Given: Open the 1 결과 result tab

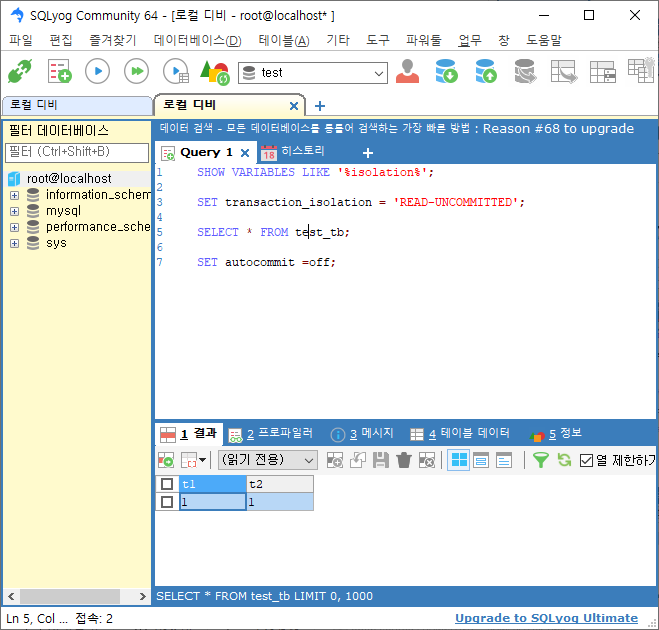Looking at the screenshot, I should 189,434.
